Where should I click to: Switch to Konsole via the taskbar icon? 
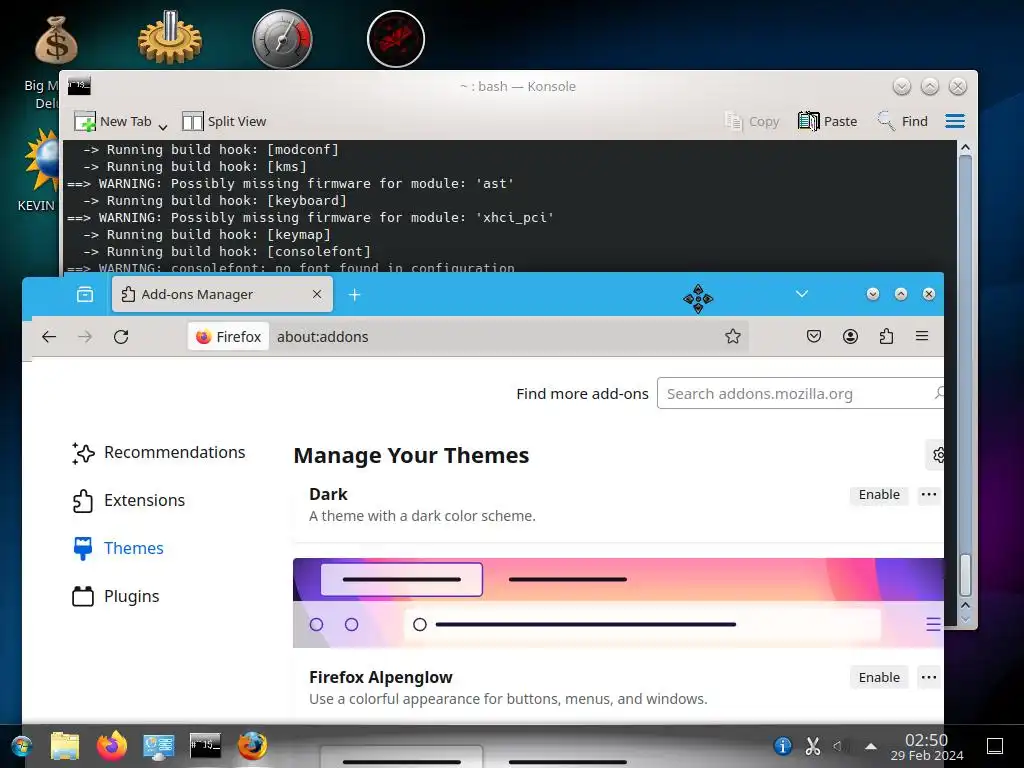click(x=205, y=746)
